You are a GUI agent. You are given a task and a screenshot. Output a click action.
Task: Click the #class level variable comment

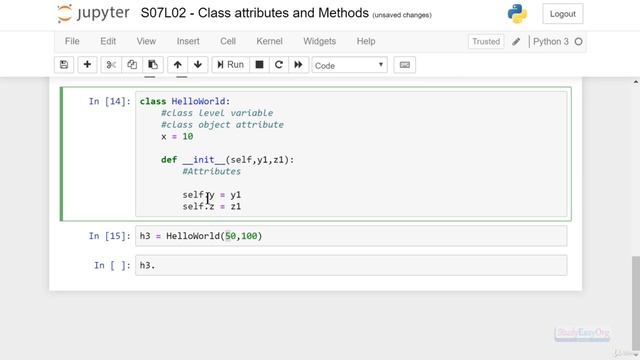tap(217, 113)
